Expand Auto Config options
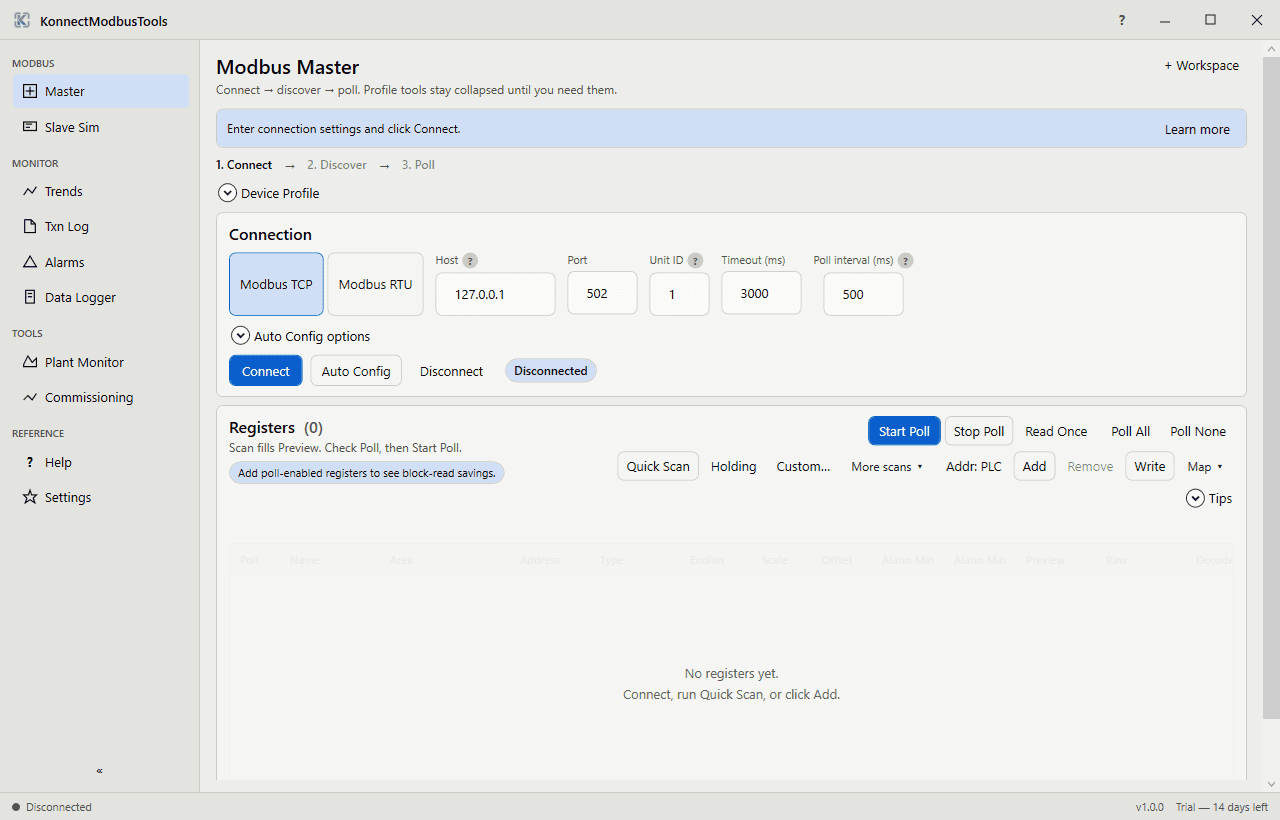1280x820 pixels. click(x=301, y=336)
